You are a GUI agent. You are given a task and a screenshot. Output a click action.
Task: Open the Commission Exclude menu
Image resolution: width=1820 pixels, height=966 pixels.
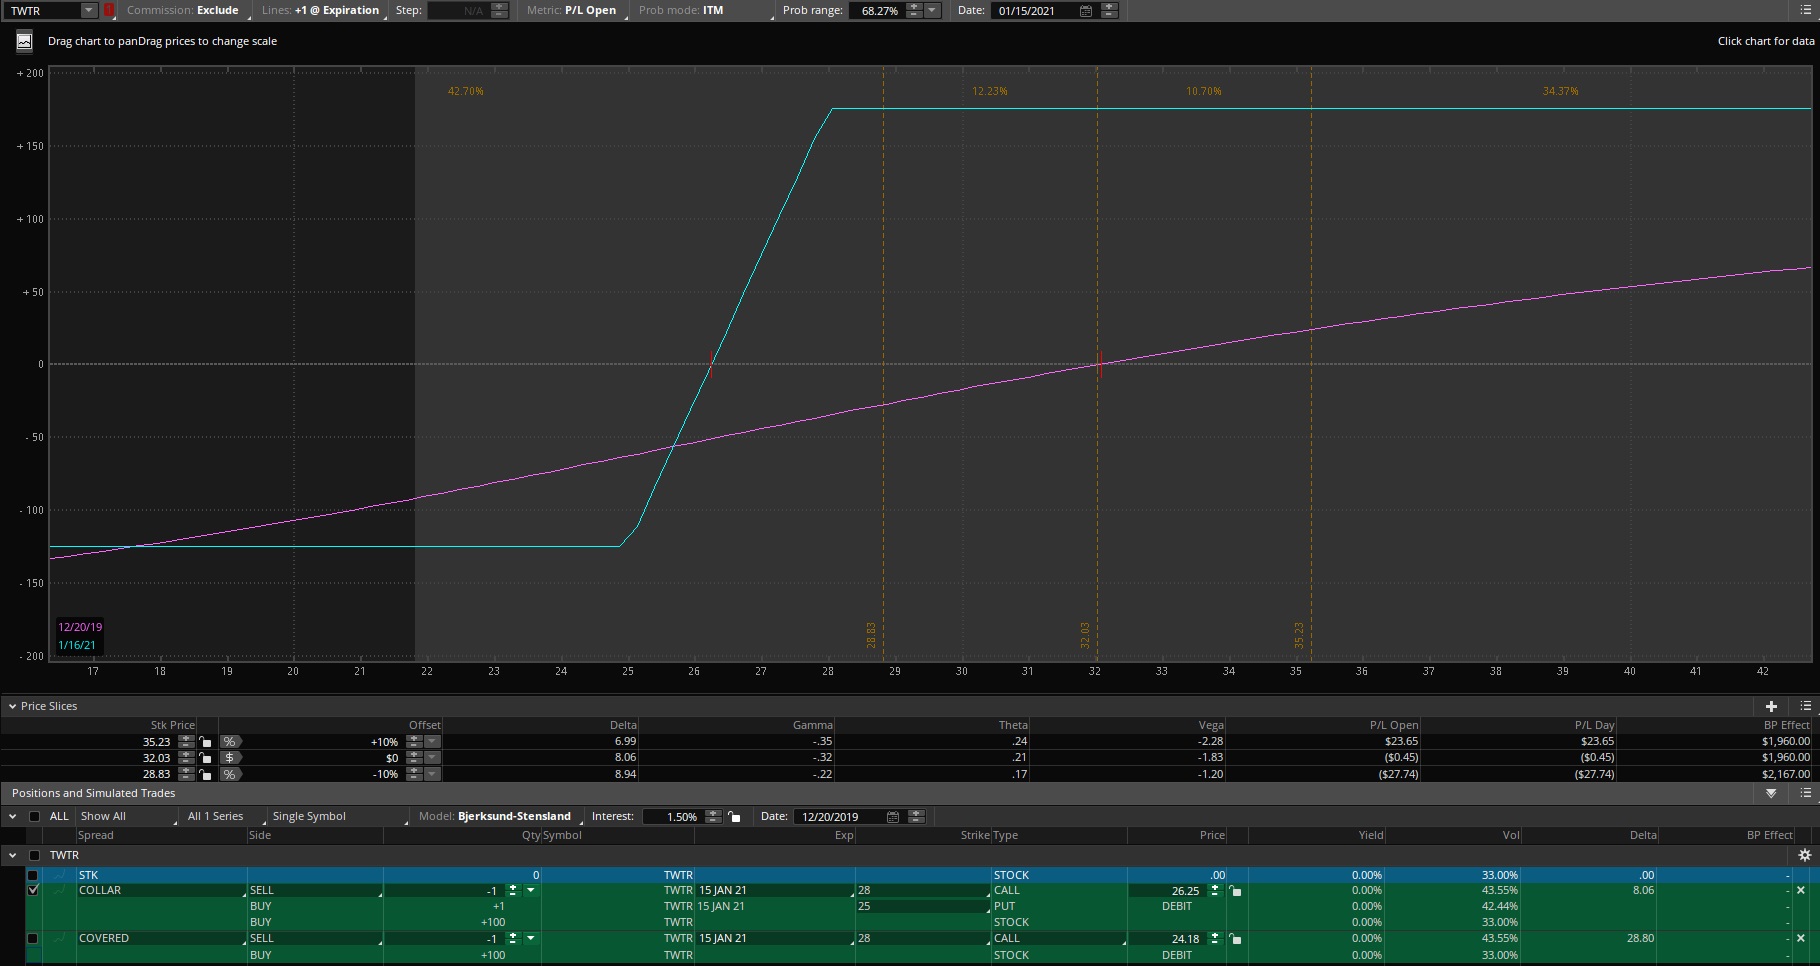[183, 11]
